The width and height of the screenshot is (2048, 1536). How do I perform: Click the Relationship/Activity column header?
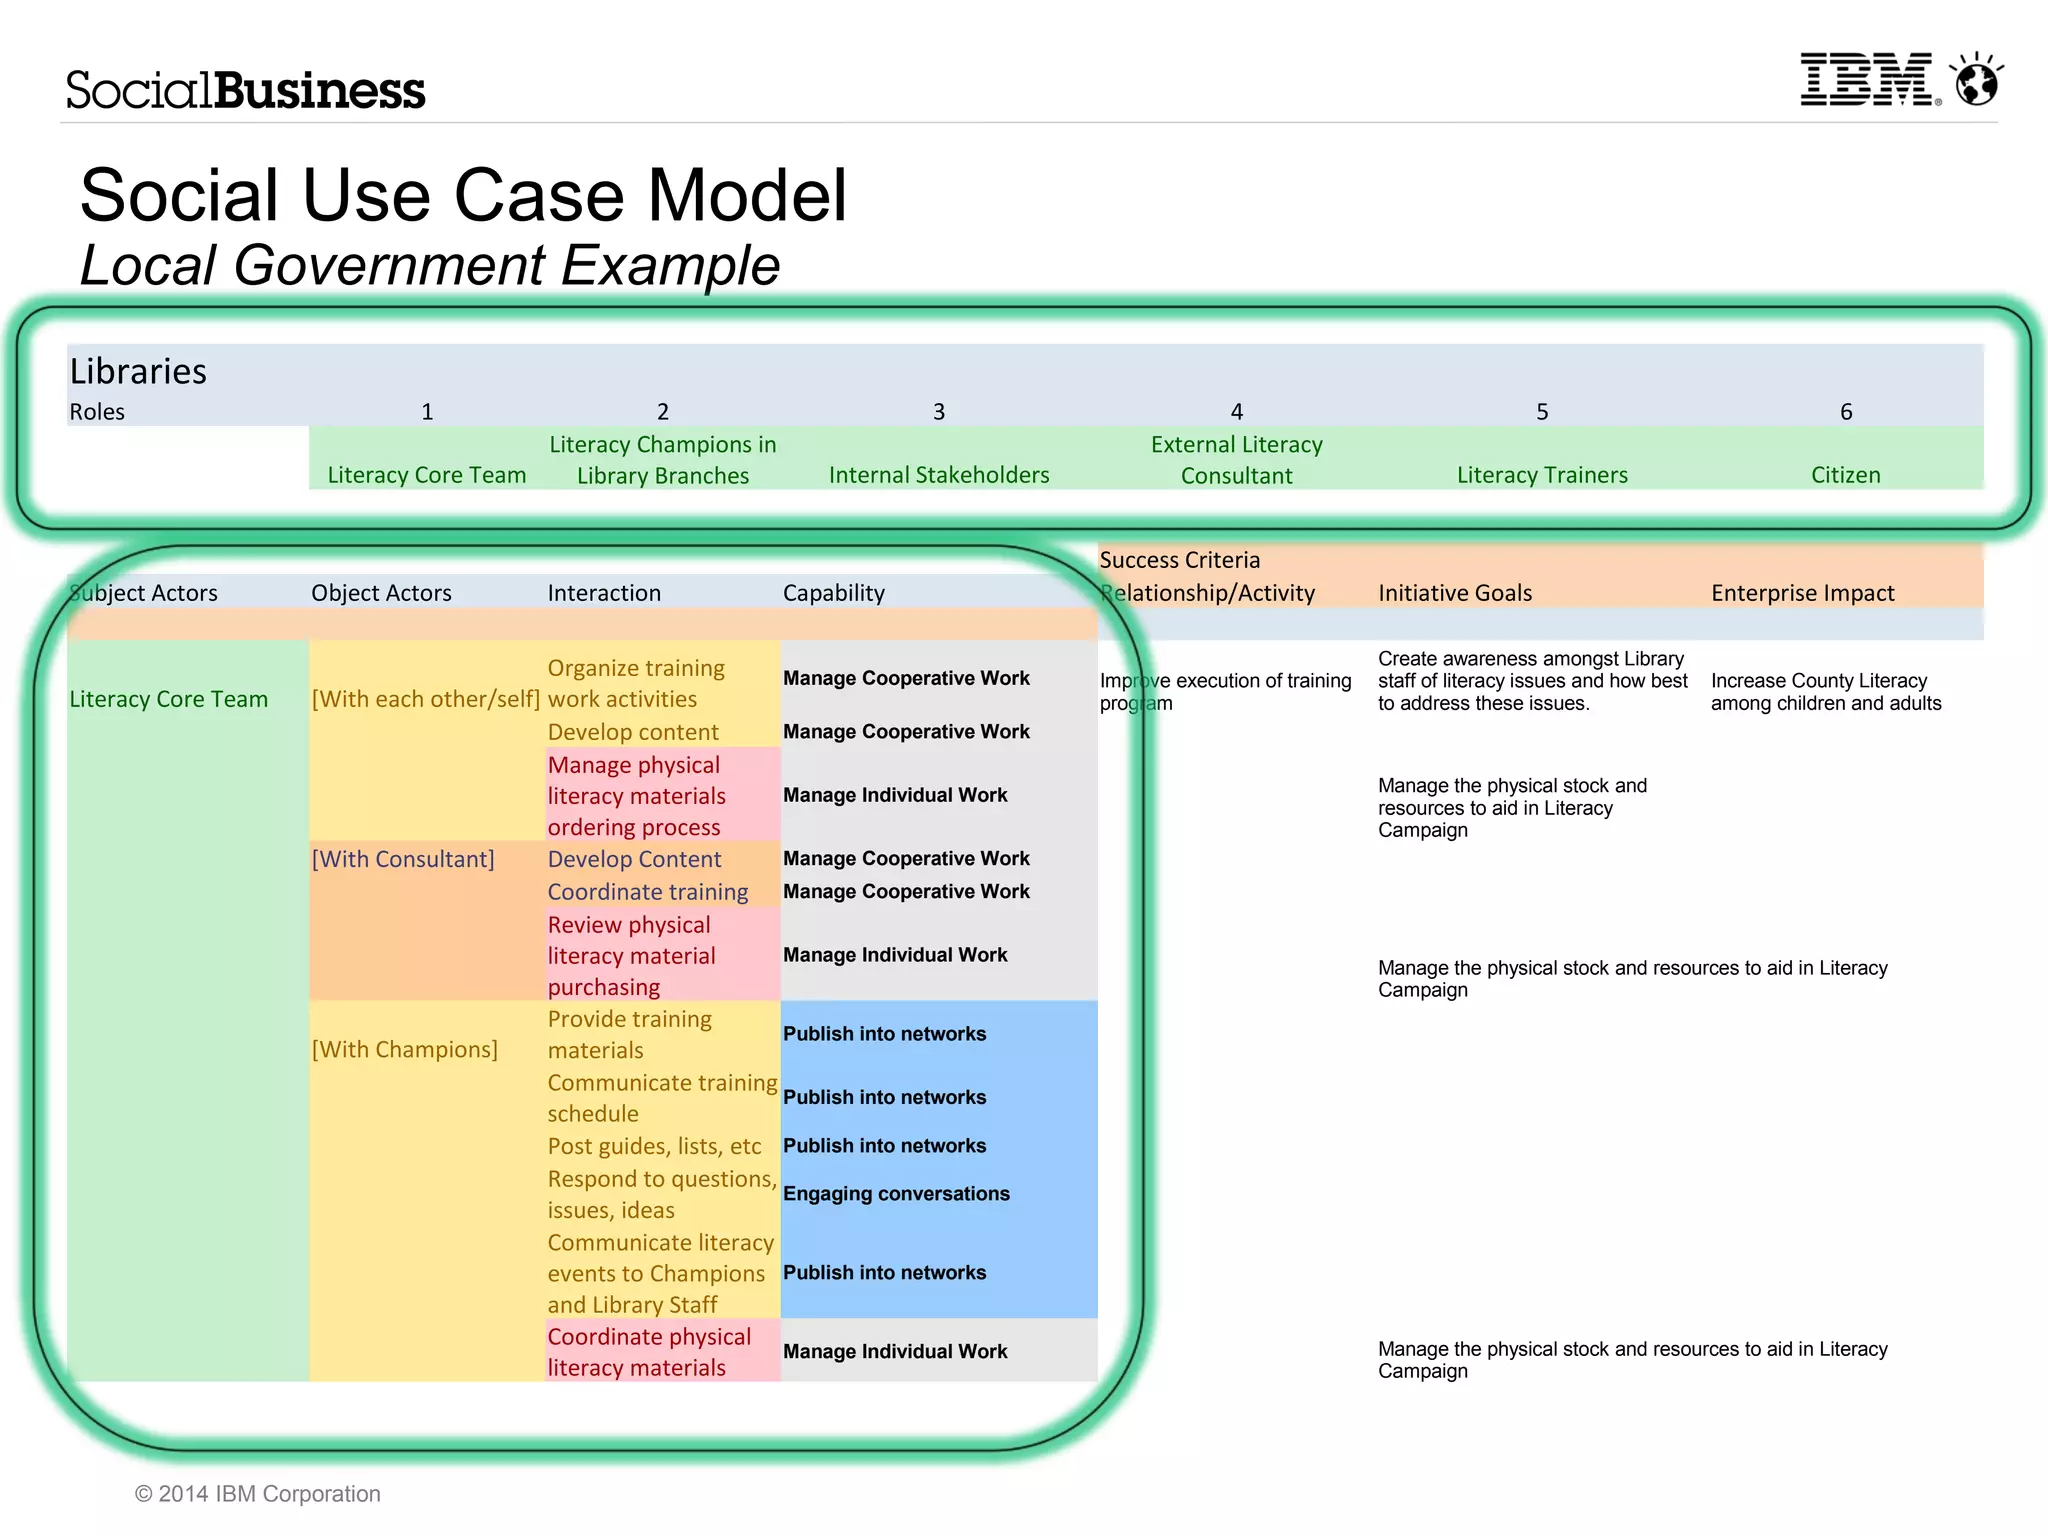1207,593
